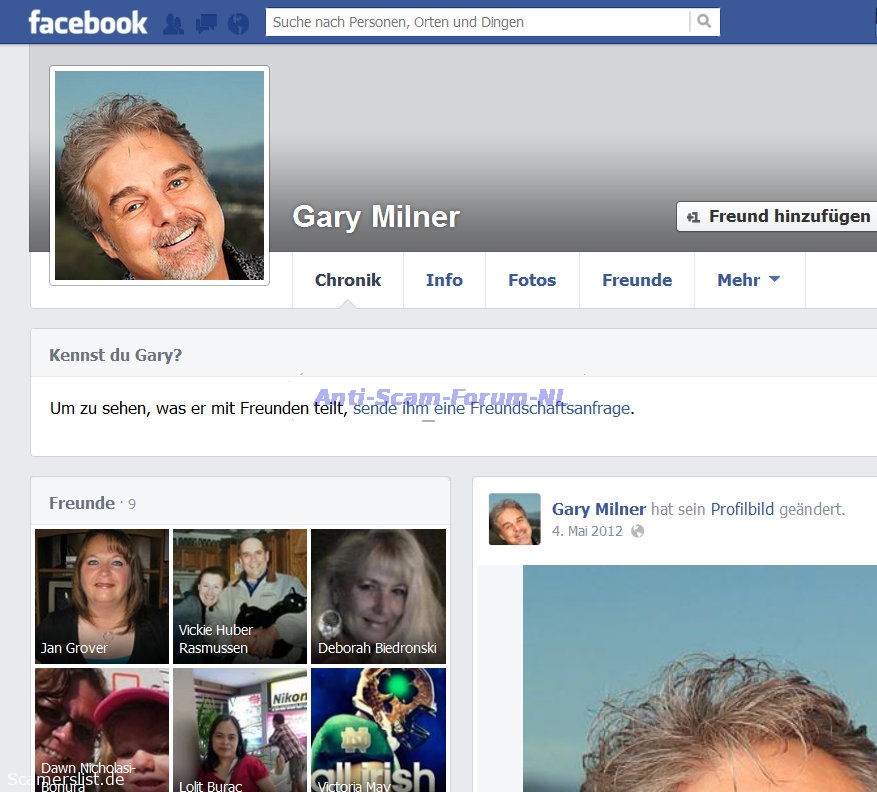Switch to the Chronik tab
Screen dimensions: 877x792
347,280
